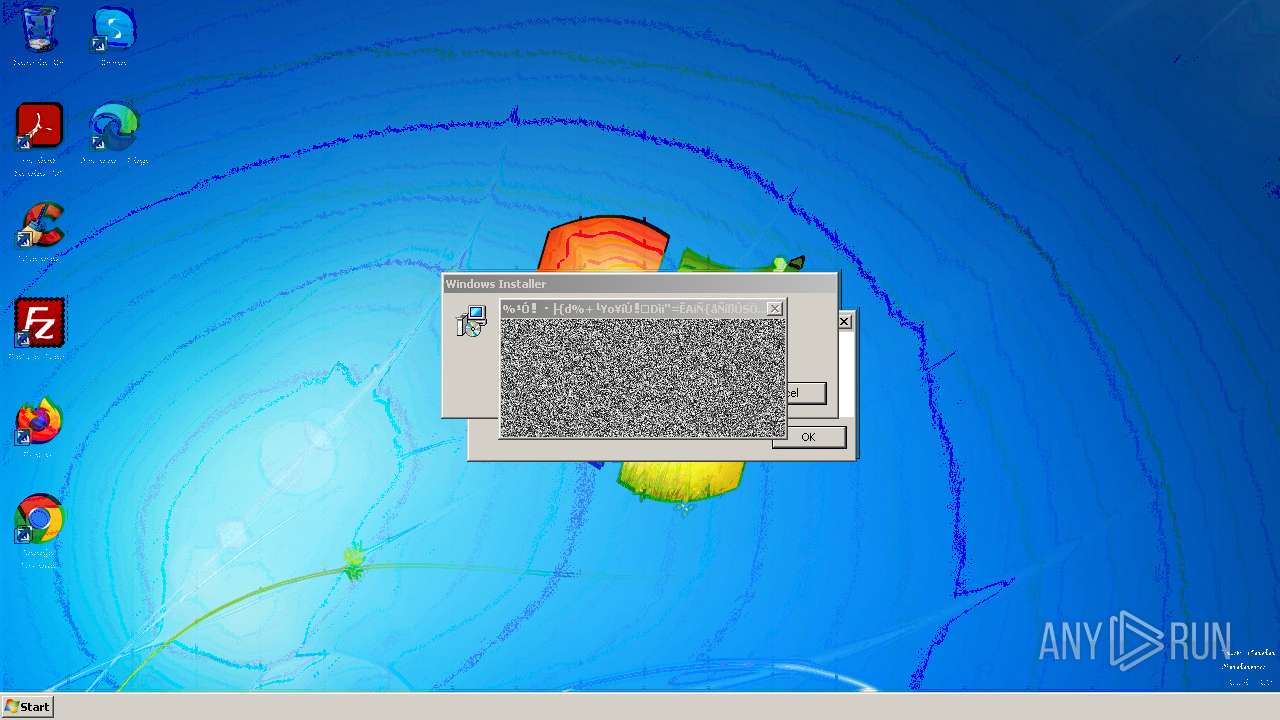Open Adobe Acrobat Reader desktop shortcut
Viewport: 1280px width, 720px height.
pos(39,139)
